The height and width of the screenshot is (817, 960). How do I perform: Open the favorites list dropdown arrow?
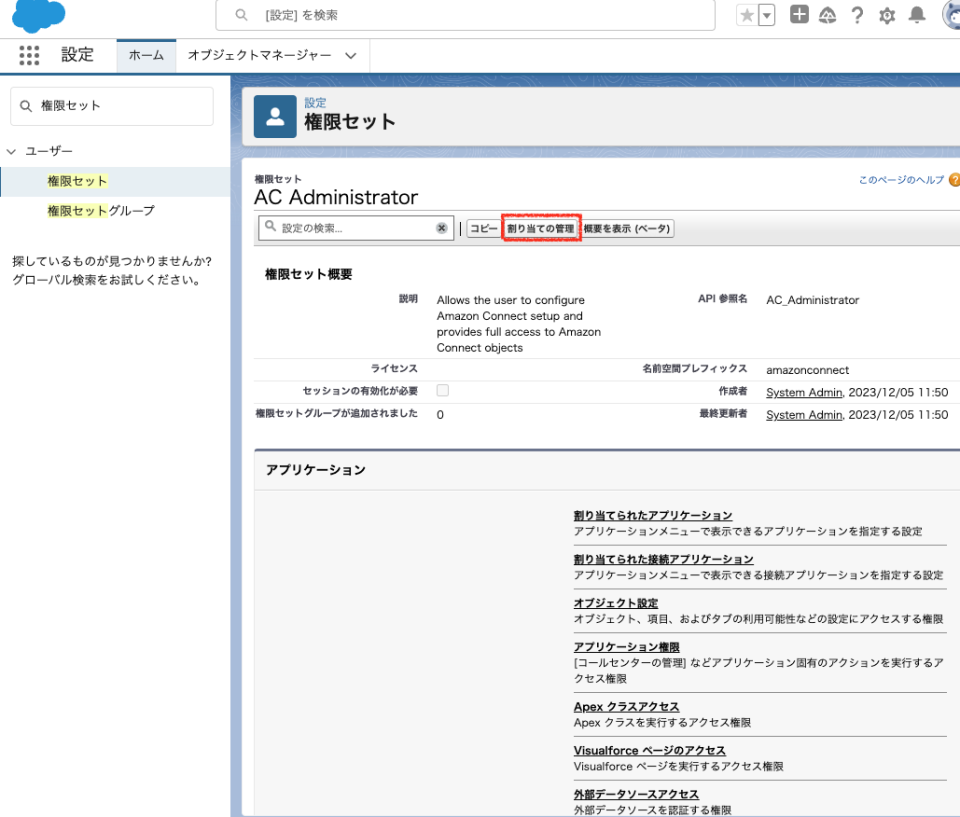(767, 15)
